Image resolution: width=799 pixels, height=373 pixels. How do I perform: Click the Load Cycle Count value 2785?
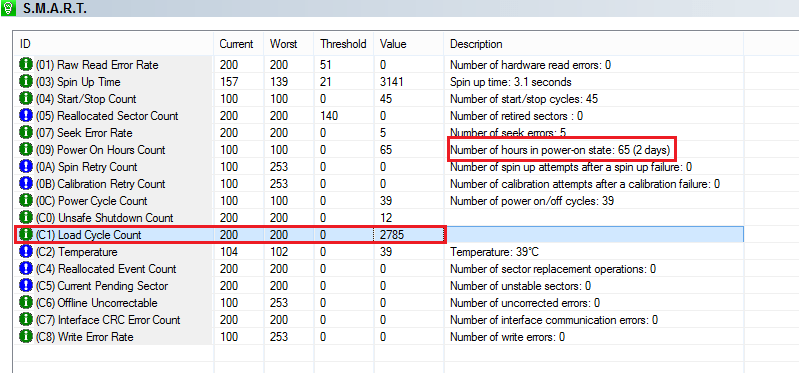[x=393, y=235]
